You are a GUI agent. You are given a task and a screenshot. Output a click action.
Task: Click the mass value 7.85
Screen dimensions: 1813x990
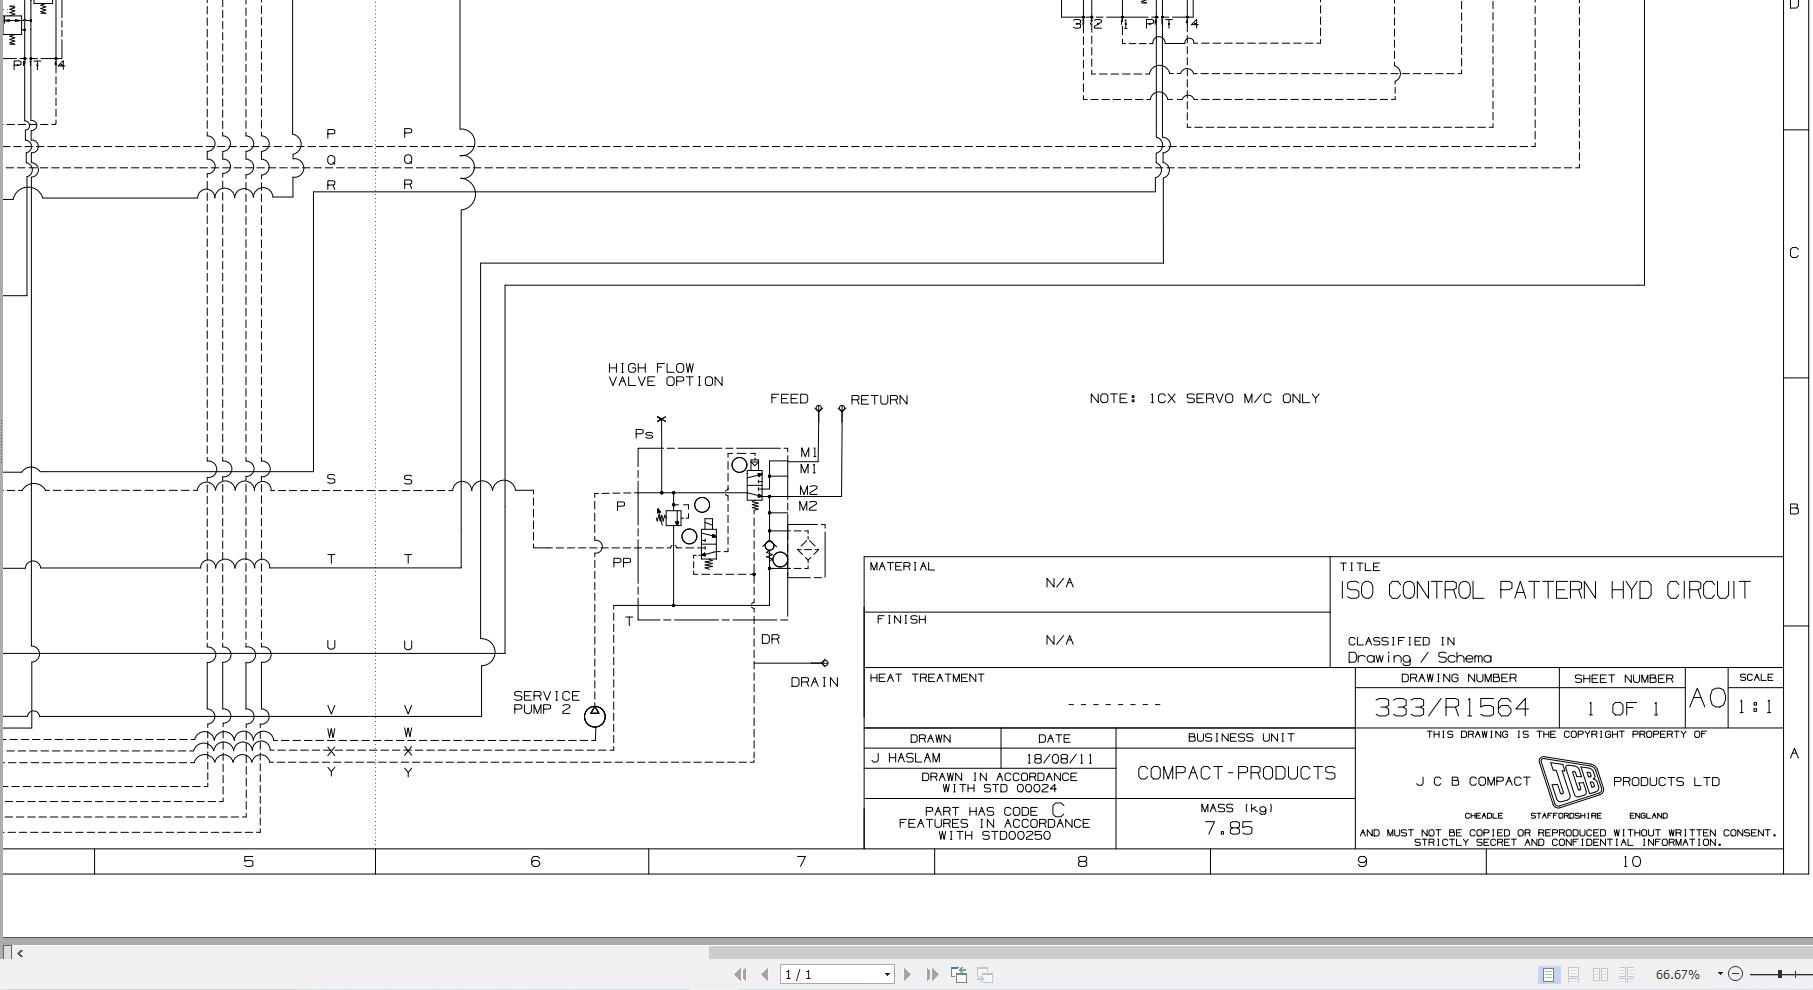[1229, 828]
